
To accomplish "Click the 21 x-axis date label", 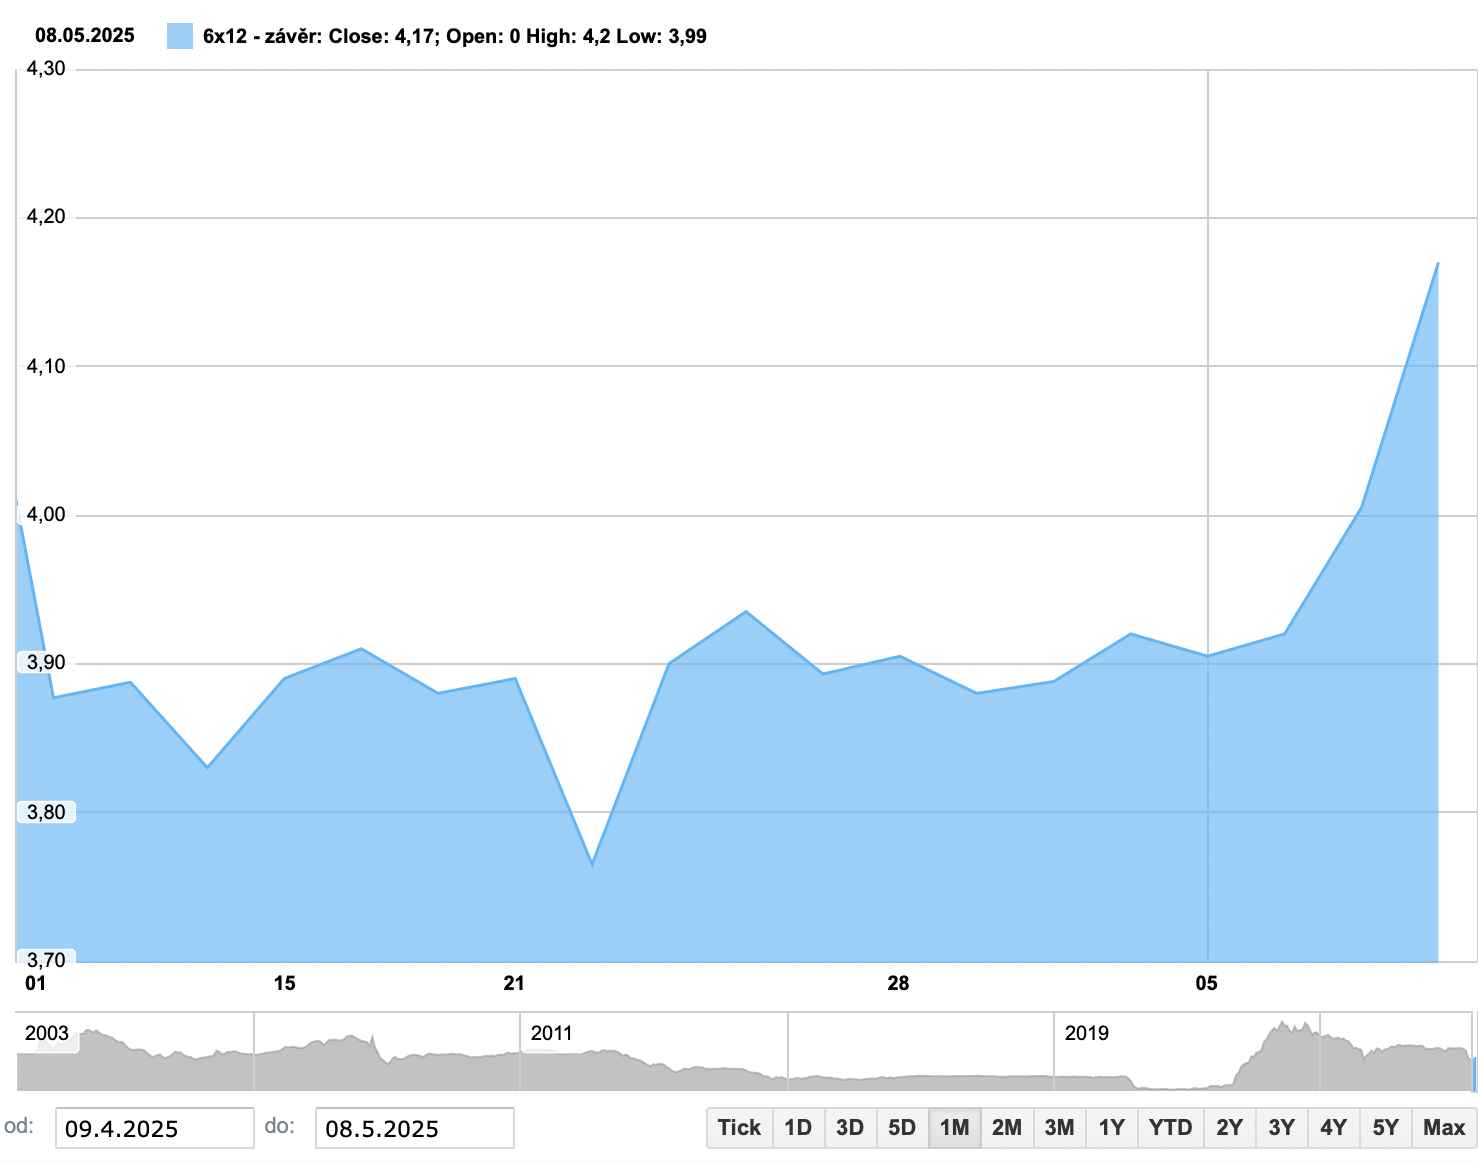I will pyautogui.click(x=514, y=983).
